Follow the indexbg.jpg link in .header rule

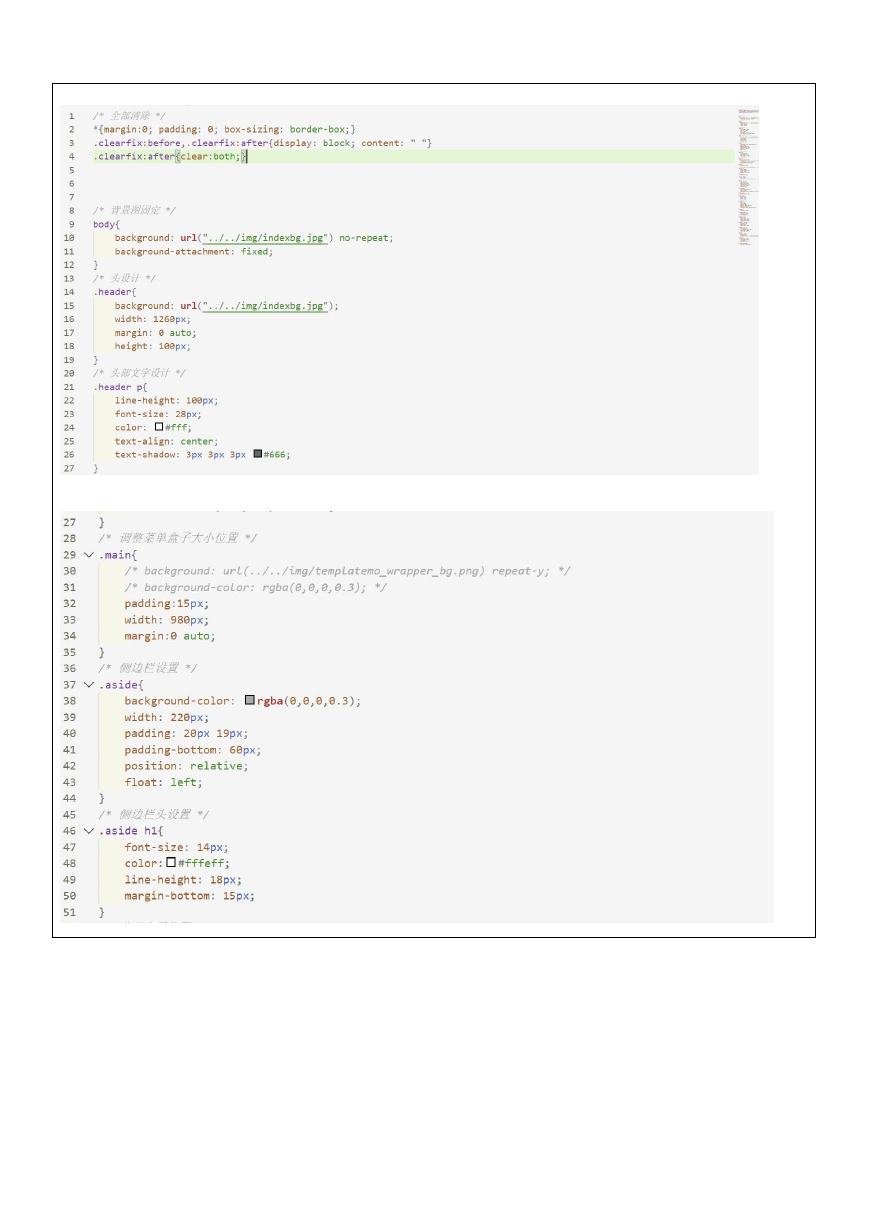pos(264,306)
